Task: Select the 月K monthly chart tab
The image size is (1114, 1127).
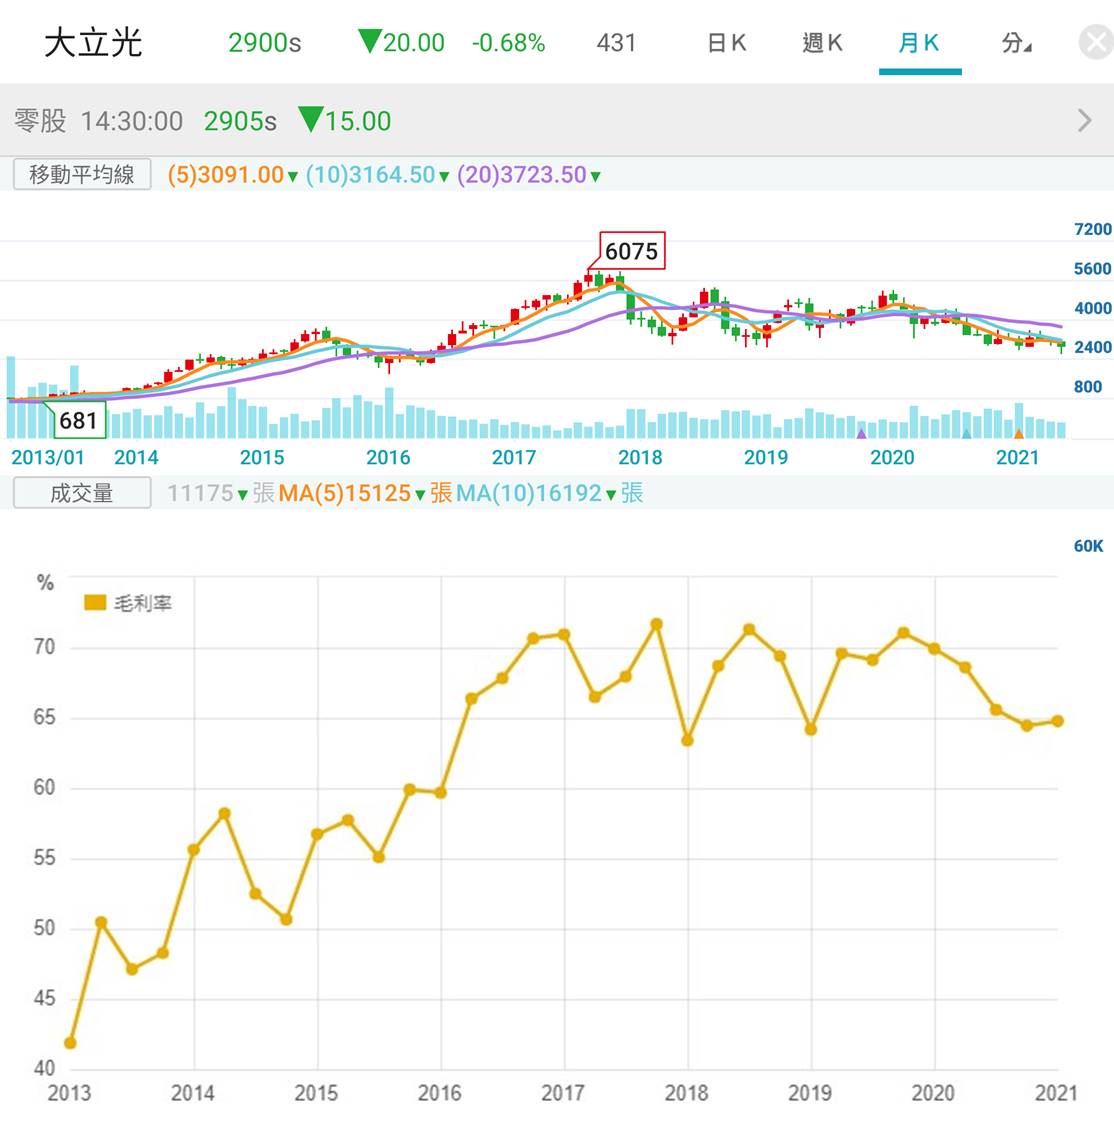Action: click(x=919, y=43)
